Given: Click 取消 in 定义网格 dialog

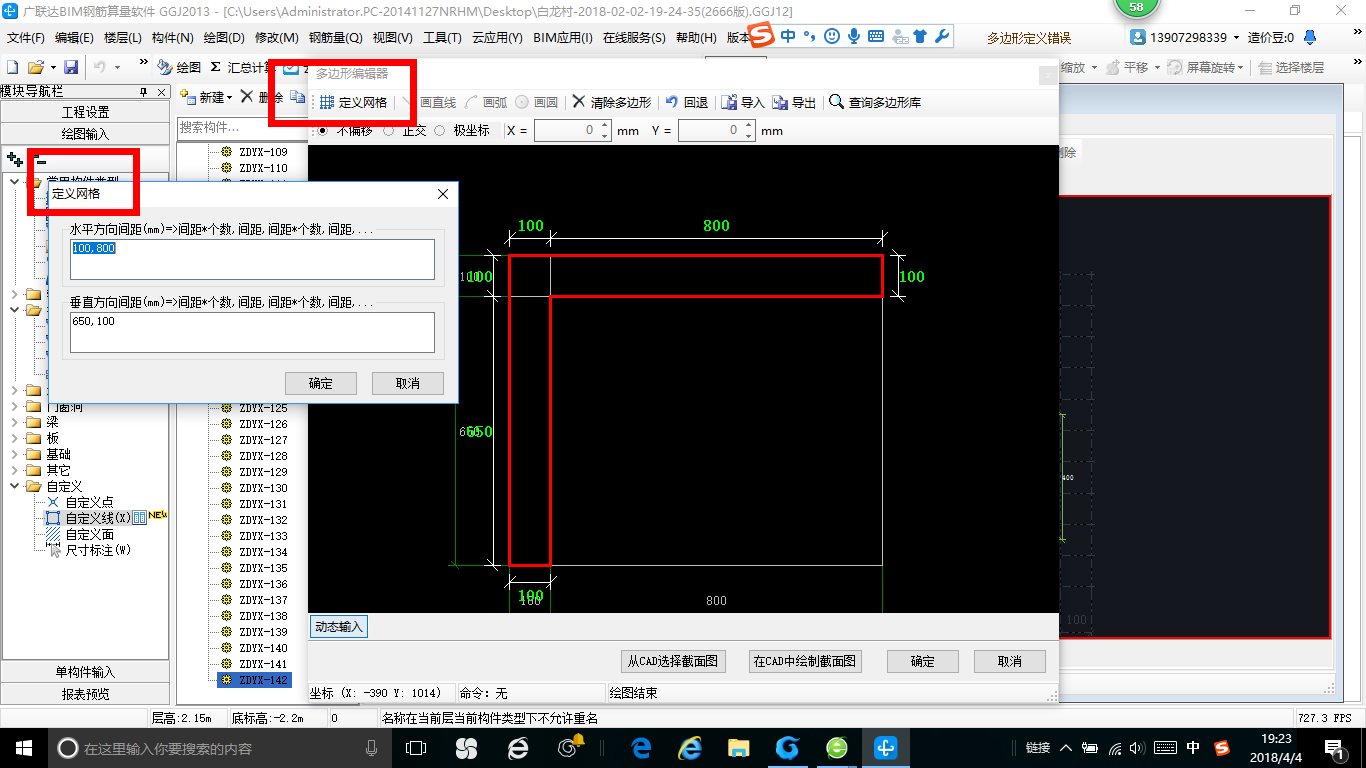Looking at the screenshot, I should (x=408, y=383).
